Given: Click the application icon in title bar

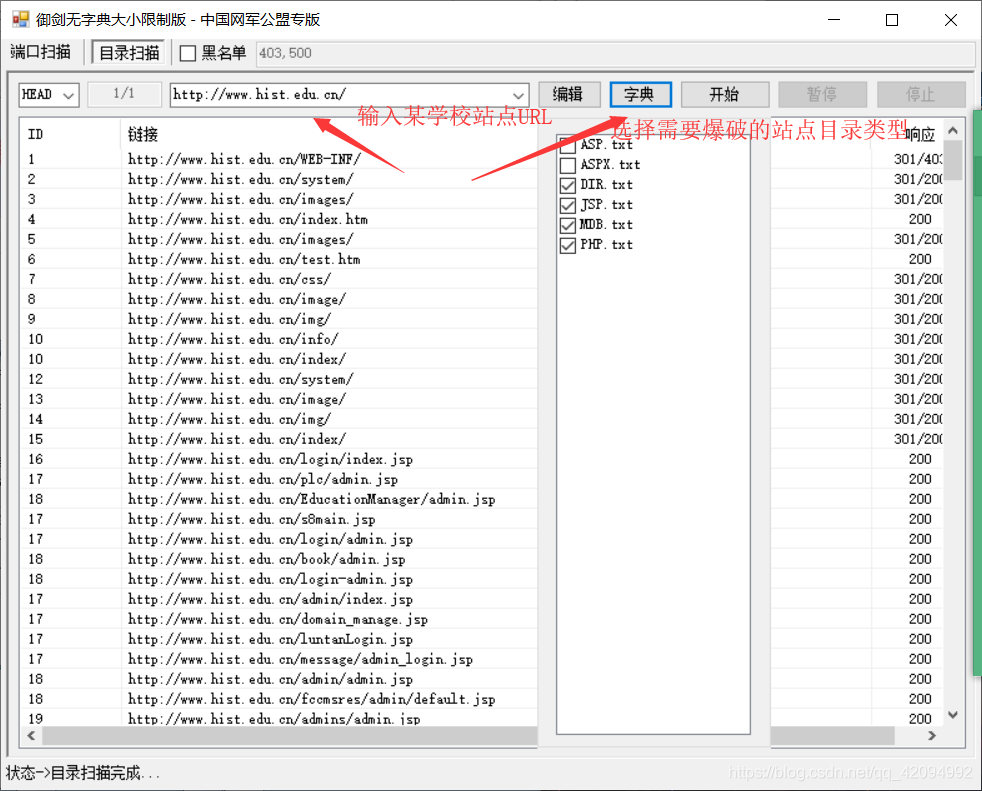Looking at the screenshot, I should click(x=21, y=19).
